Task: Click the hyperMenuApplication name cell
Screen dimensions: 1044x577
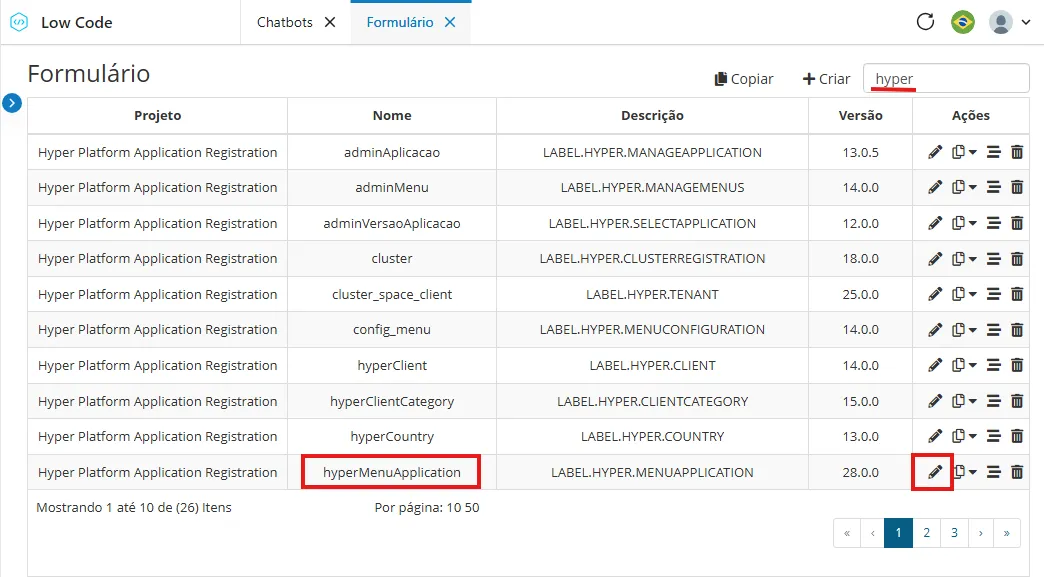Action: click(392, 473)
